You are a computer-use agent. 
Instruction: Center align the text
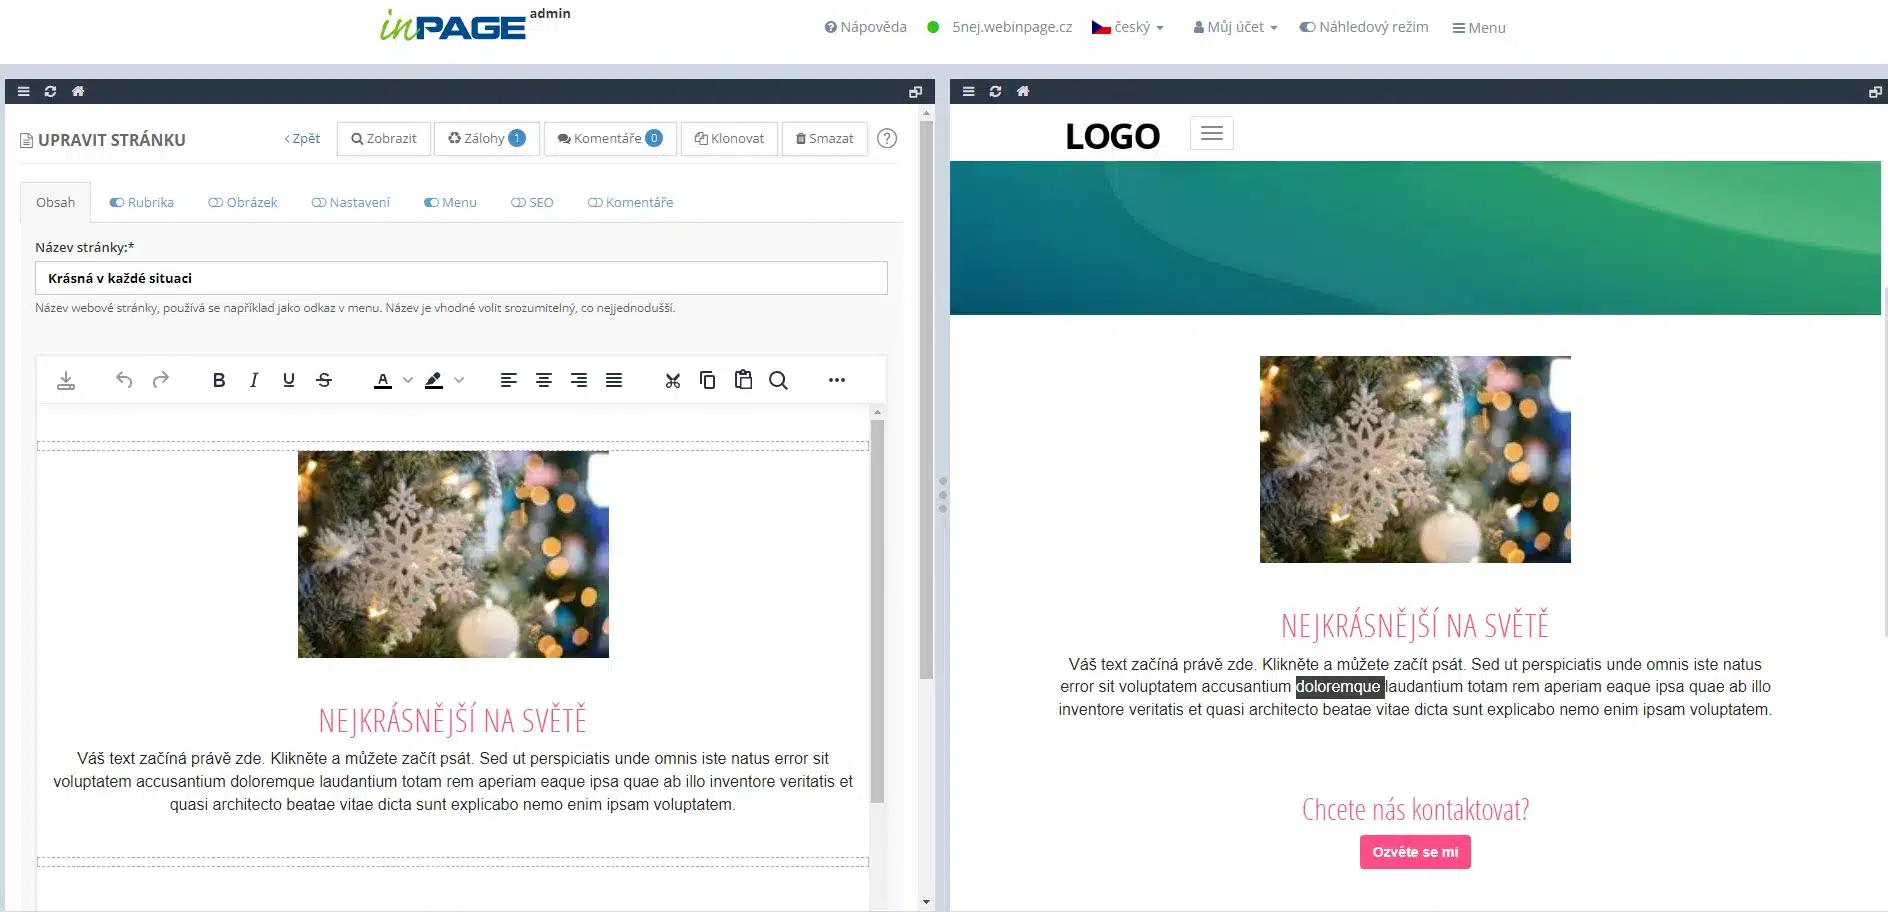click(x=544, y=380)
